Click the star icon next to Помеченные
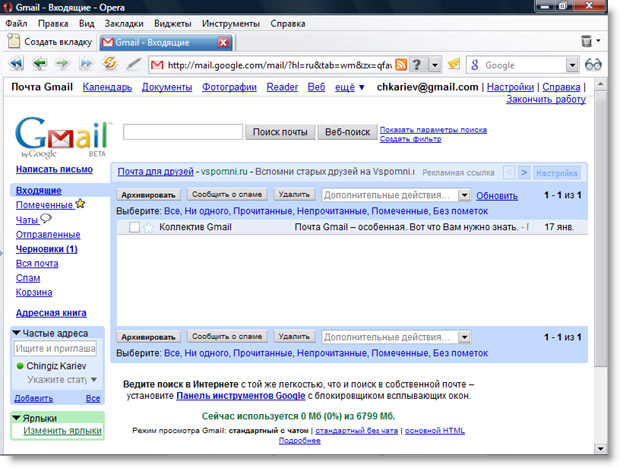 point(80,204)
